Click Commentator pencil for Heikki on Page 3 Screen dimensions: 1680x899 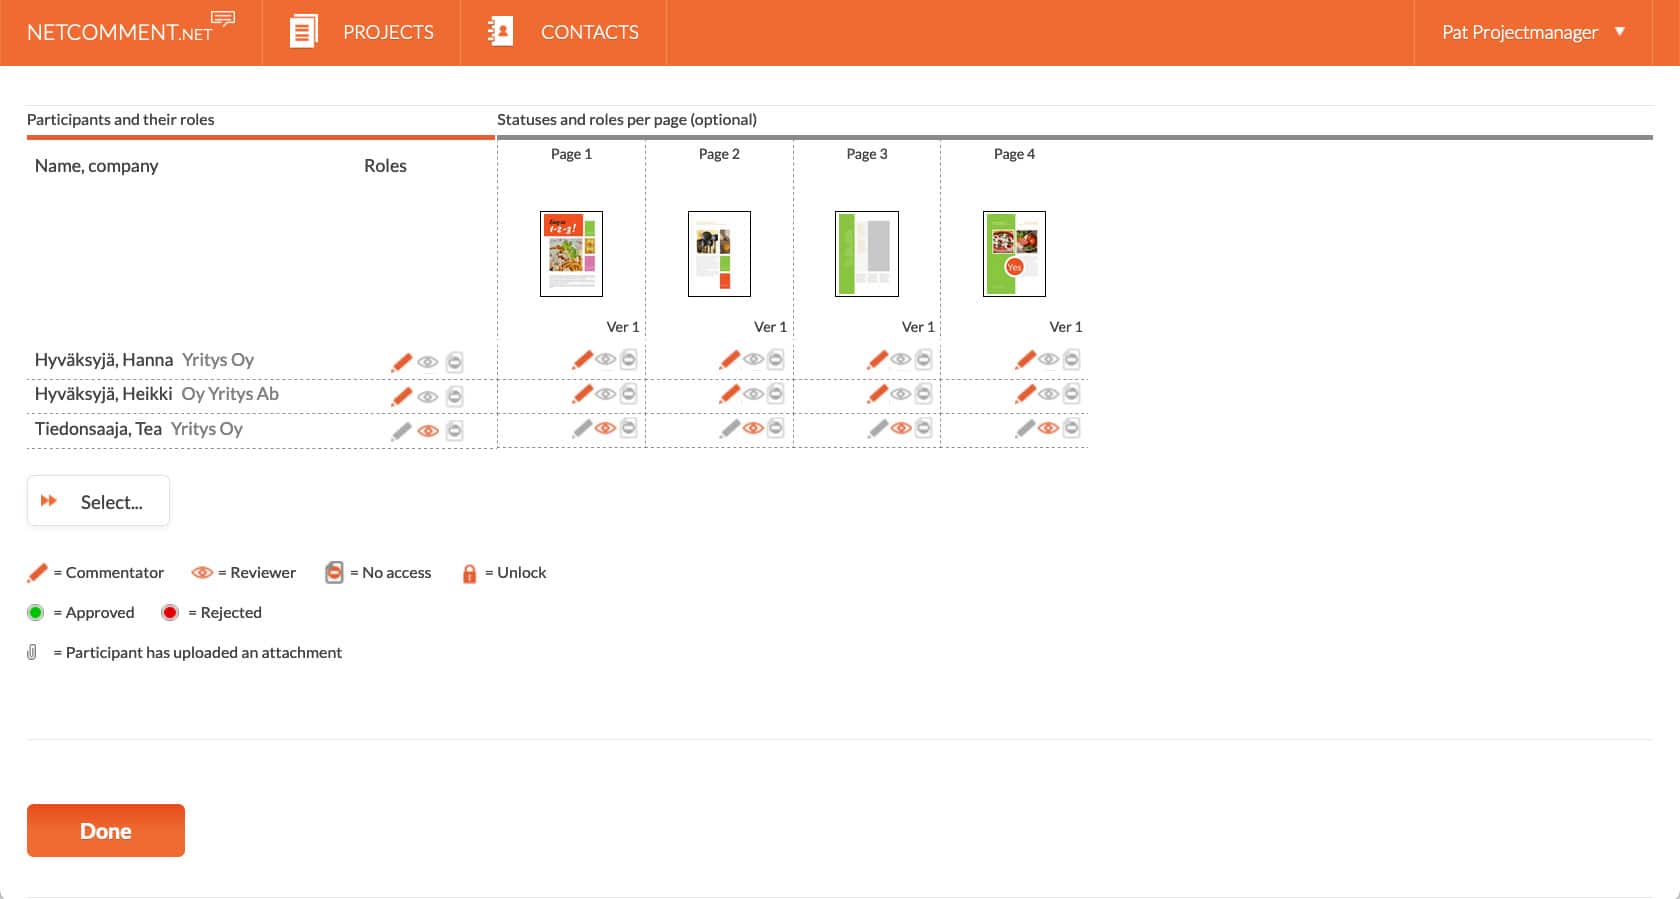click(x=877, y=394)
